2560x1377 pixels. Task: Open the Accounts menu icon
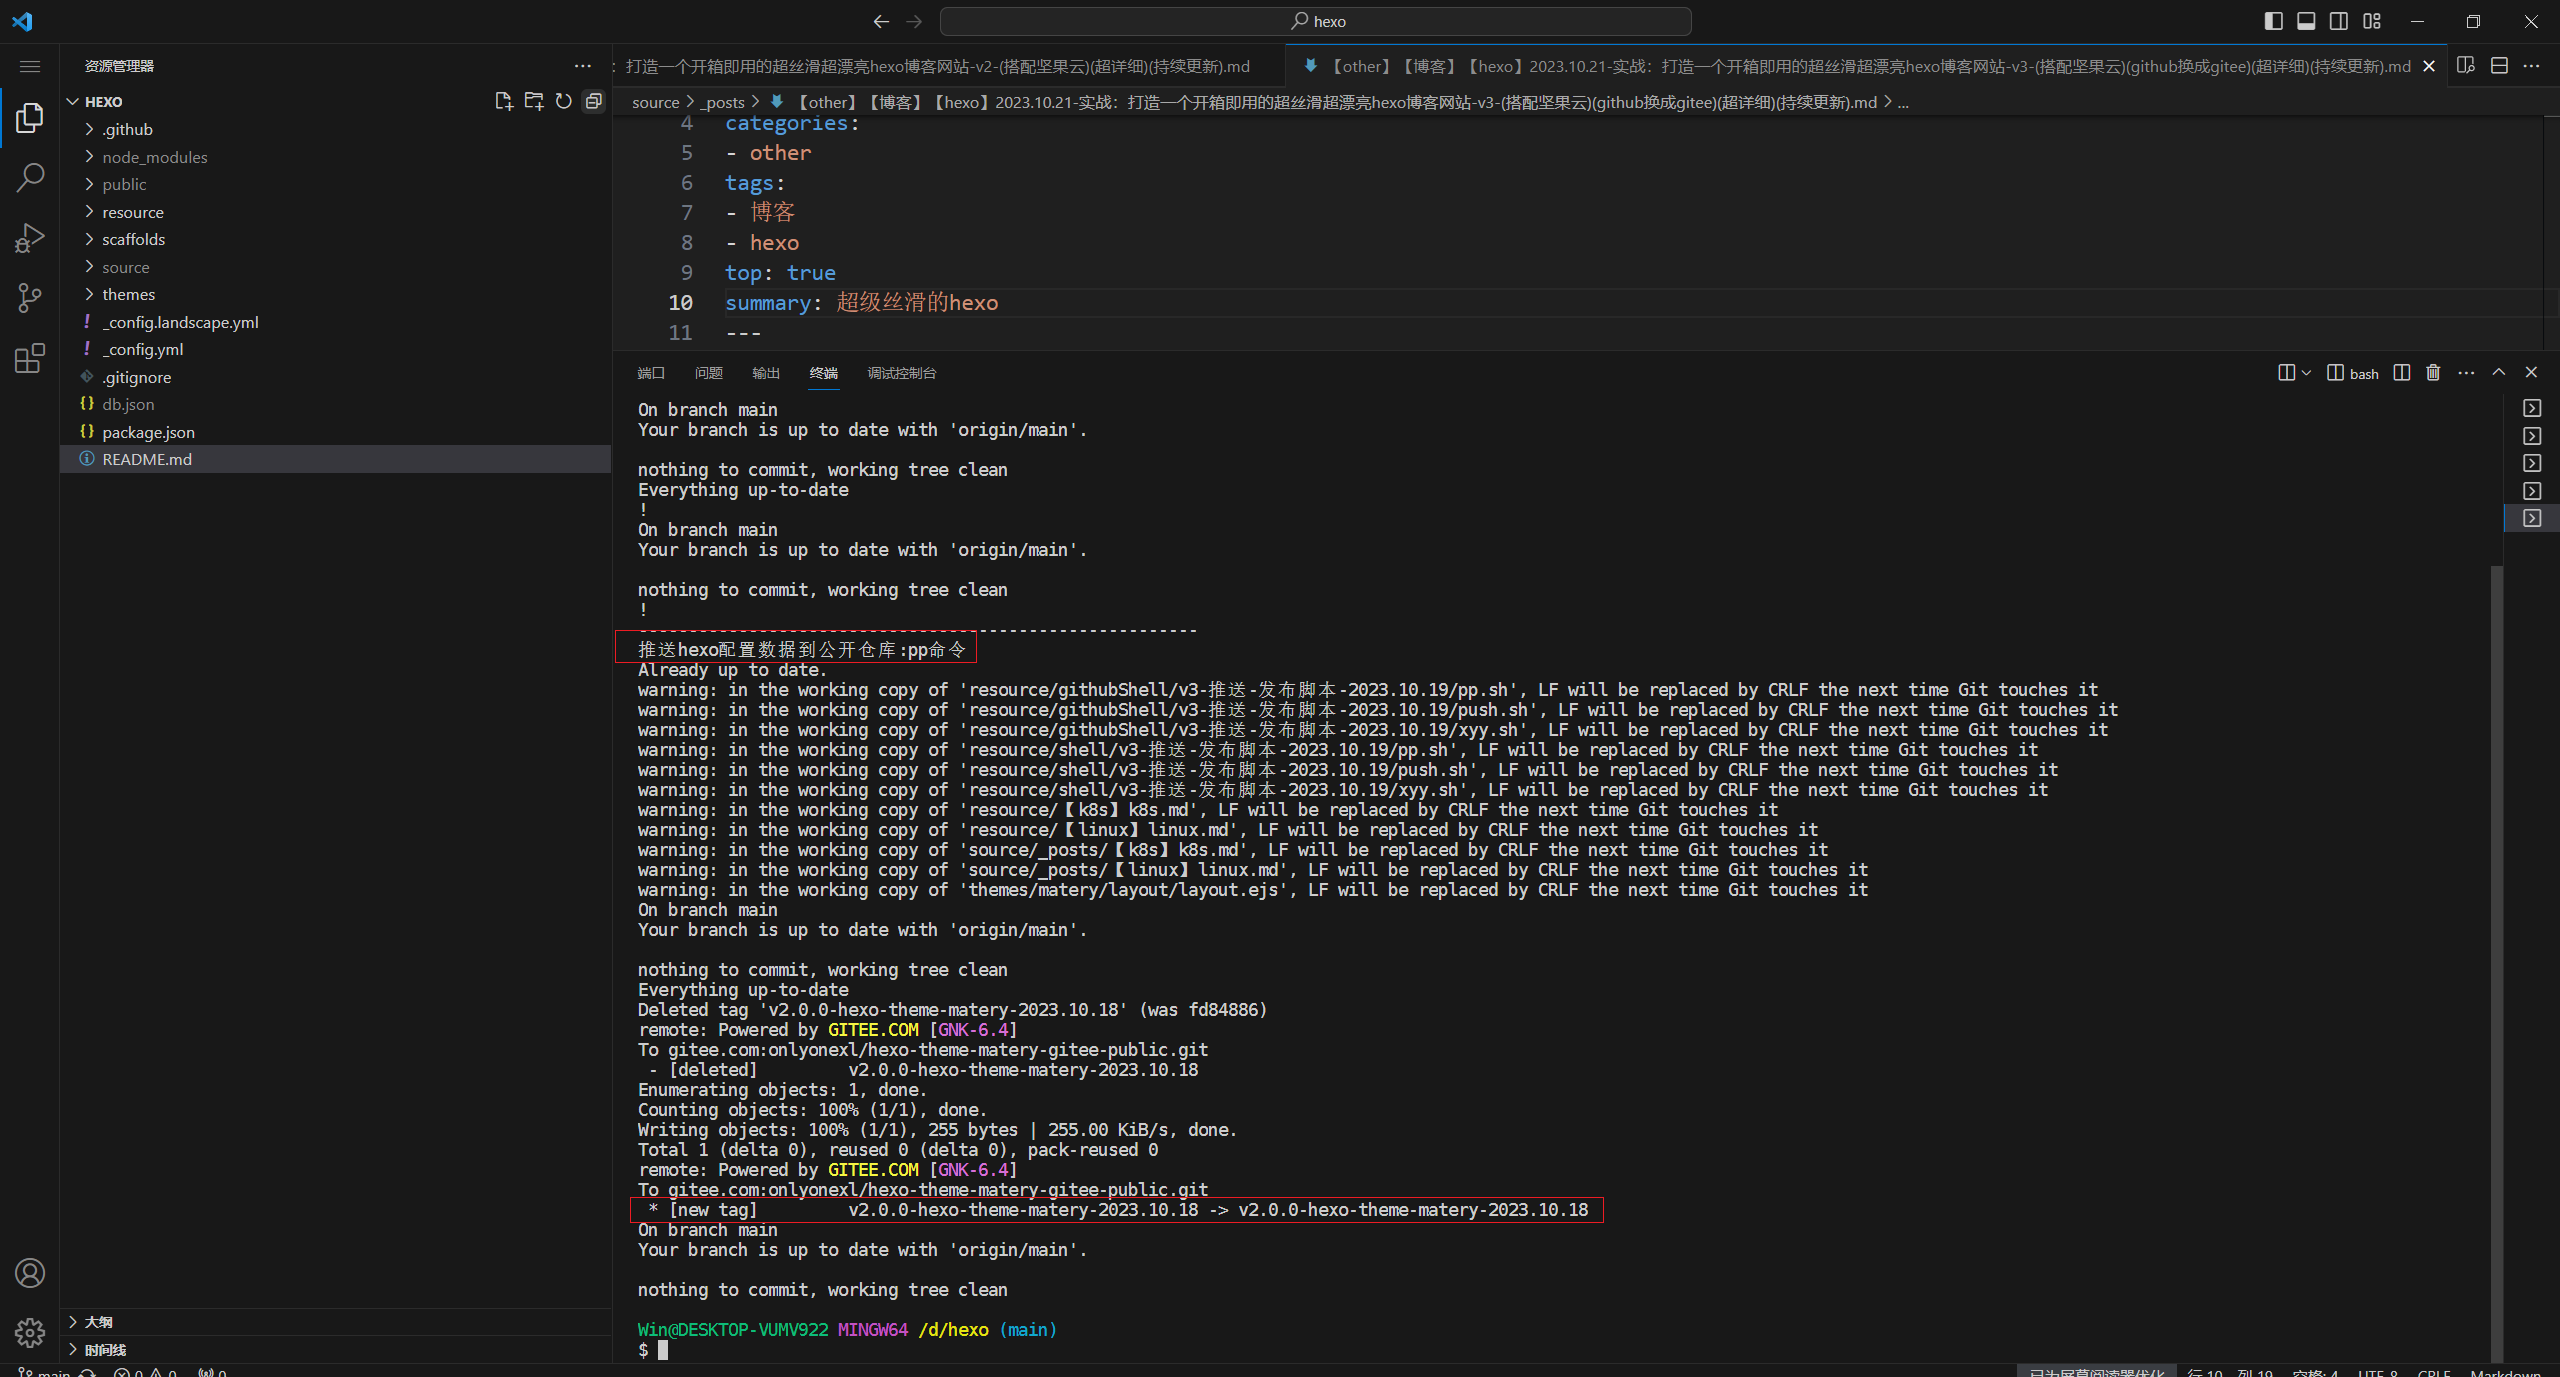click(30, 1273)
